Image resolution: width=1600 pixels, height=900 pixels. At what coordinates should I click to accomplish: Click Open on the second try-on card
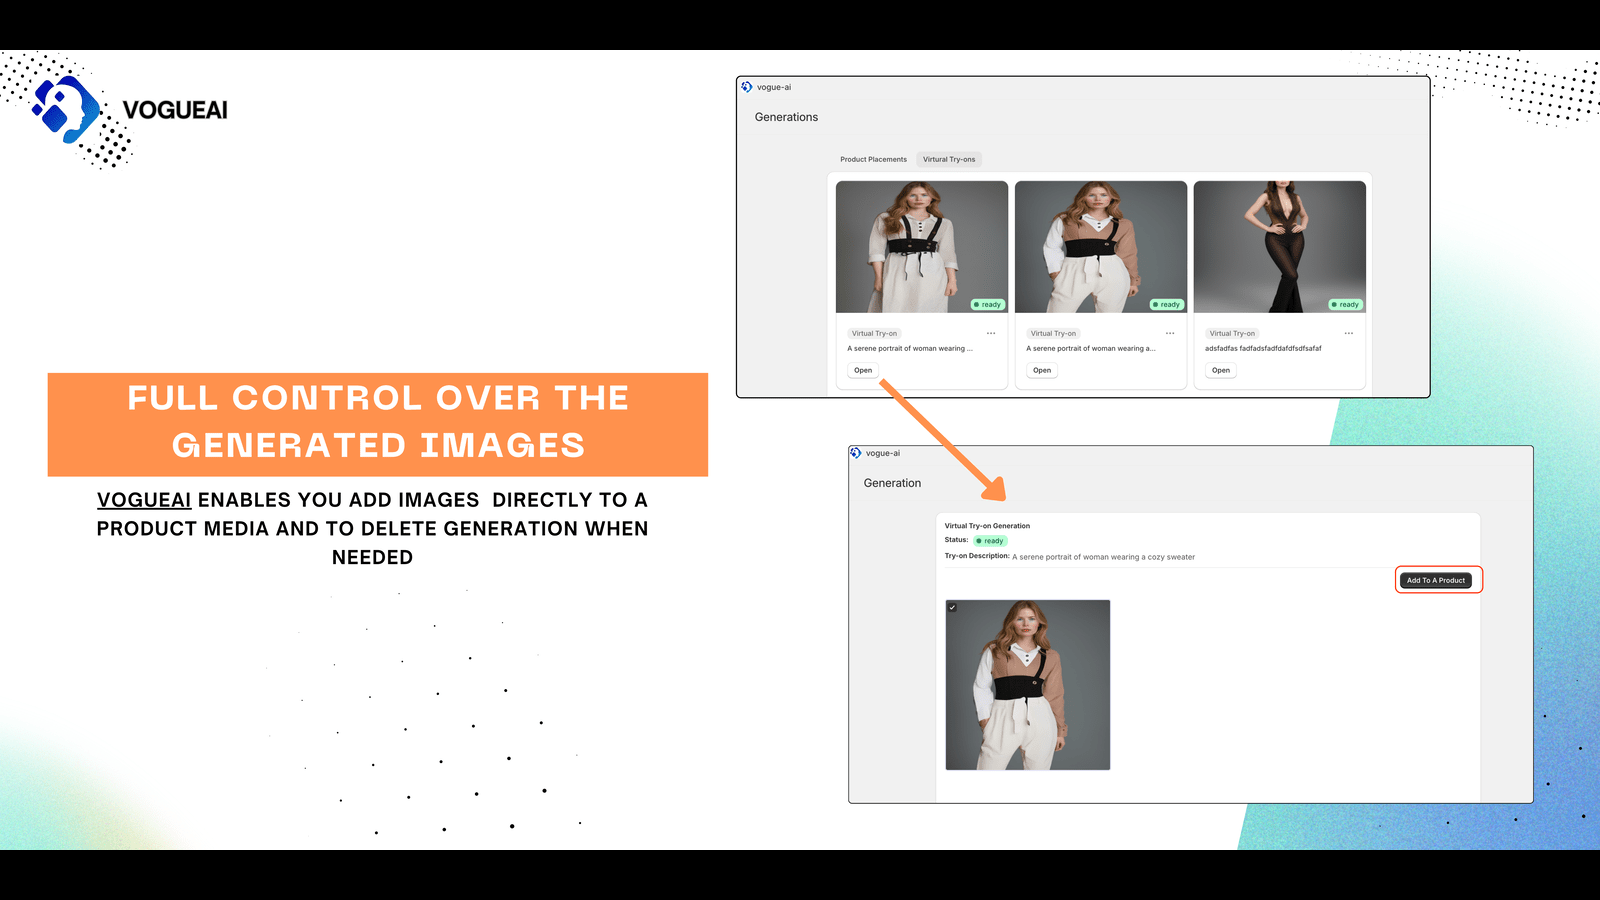point(1041,370)
